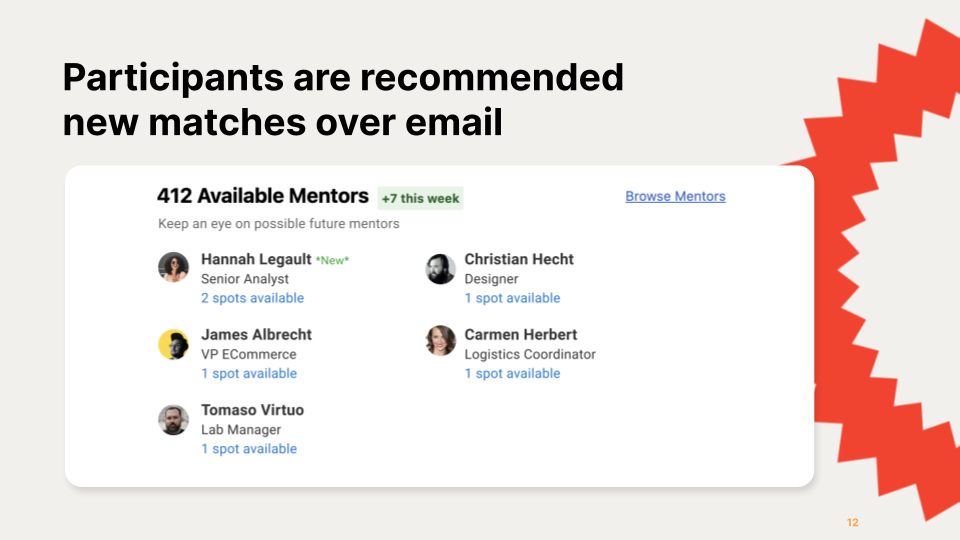Click Hannah's 2 spots available link
Image resolution: width=960 pixels, height=540 pixels.
(252, 298)
